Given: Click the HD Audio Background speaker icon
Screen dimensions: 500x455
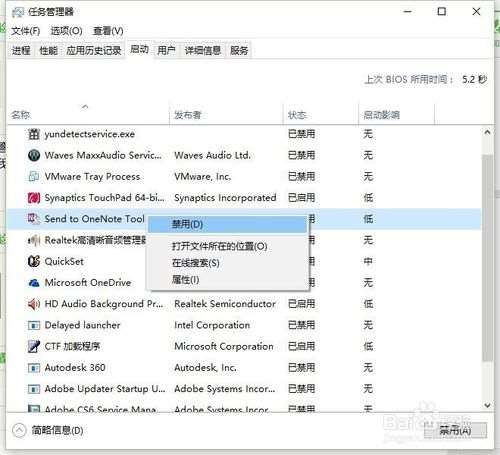Looking at the screenshot, I should [34, 304].
